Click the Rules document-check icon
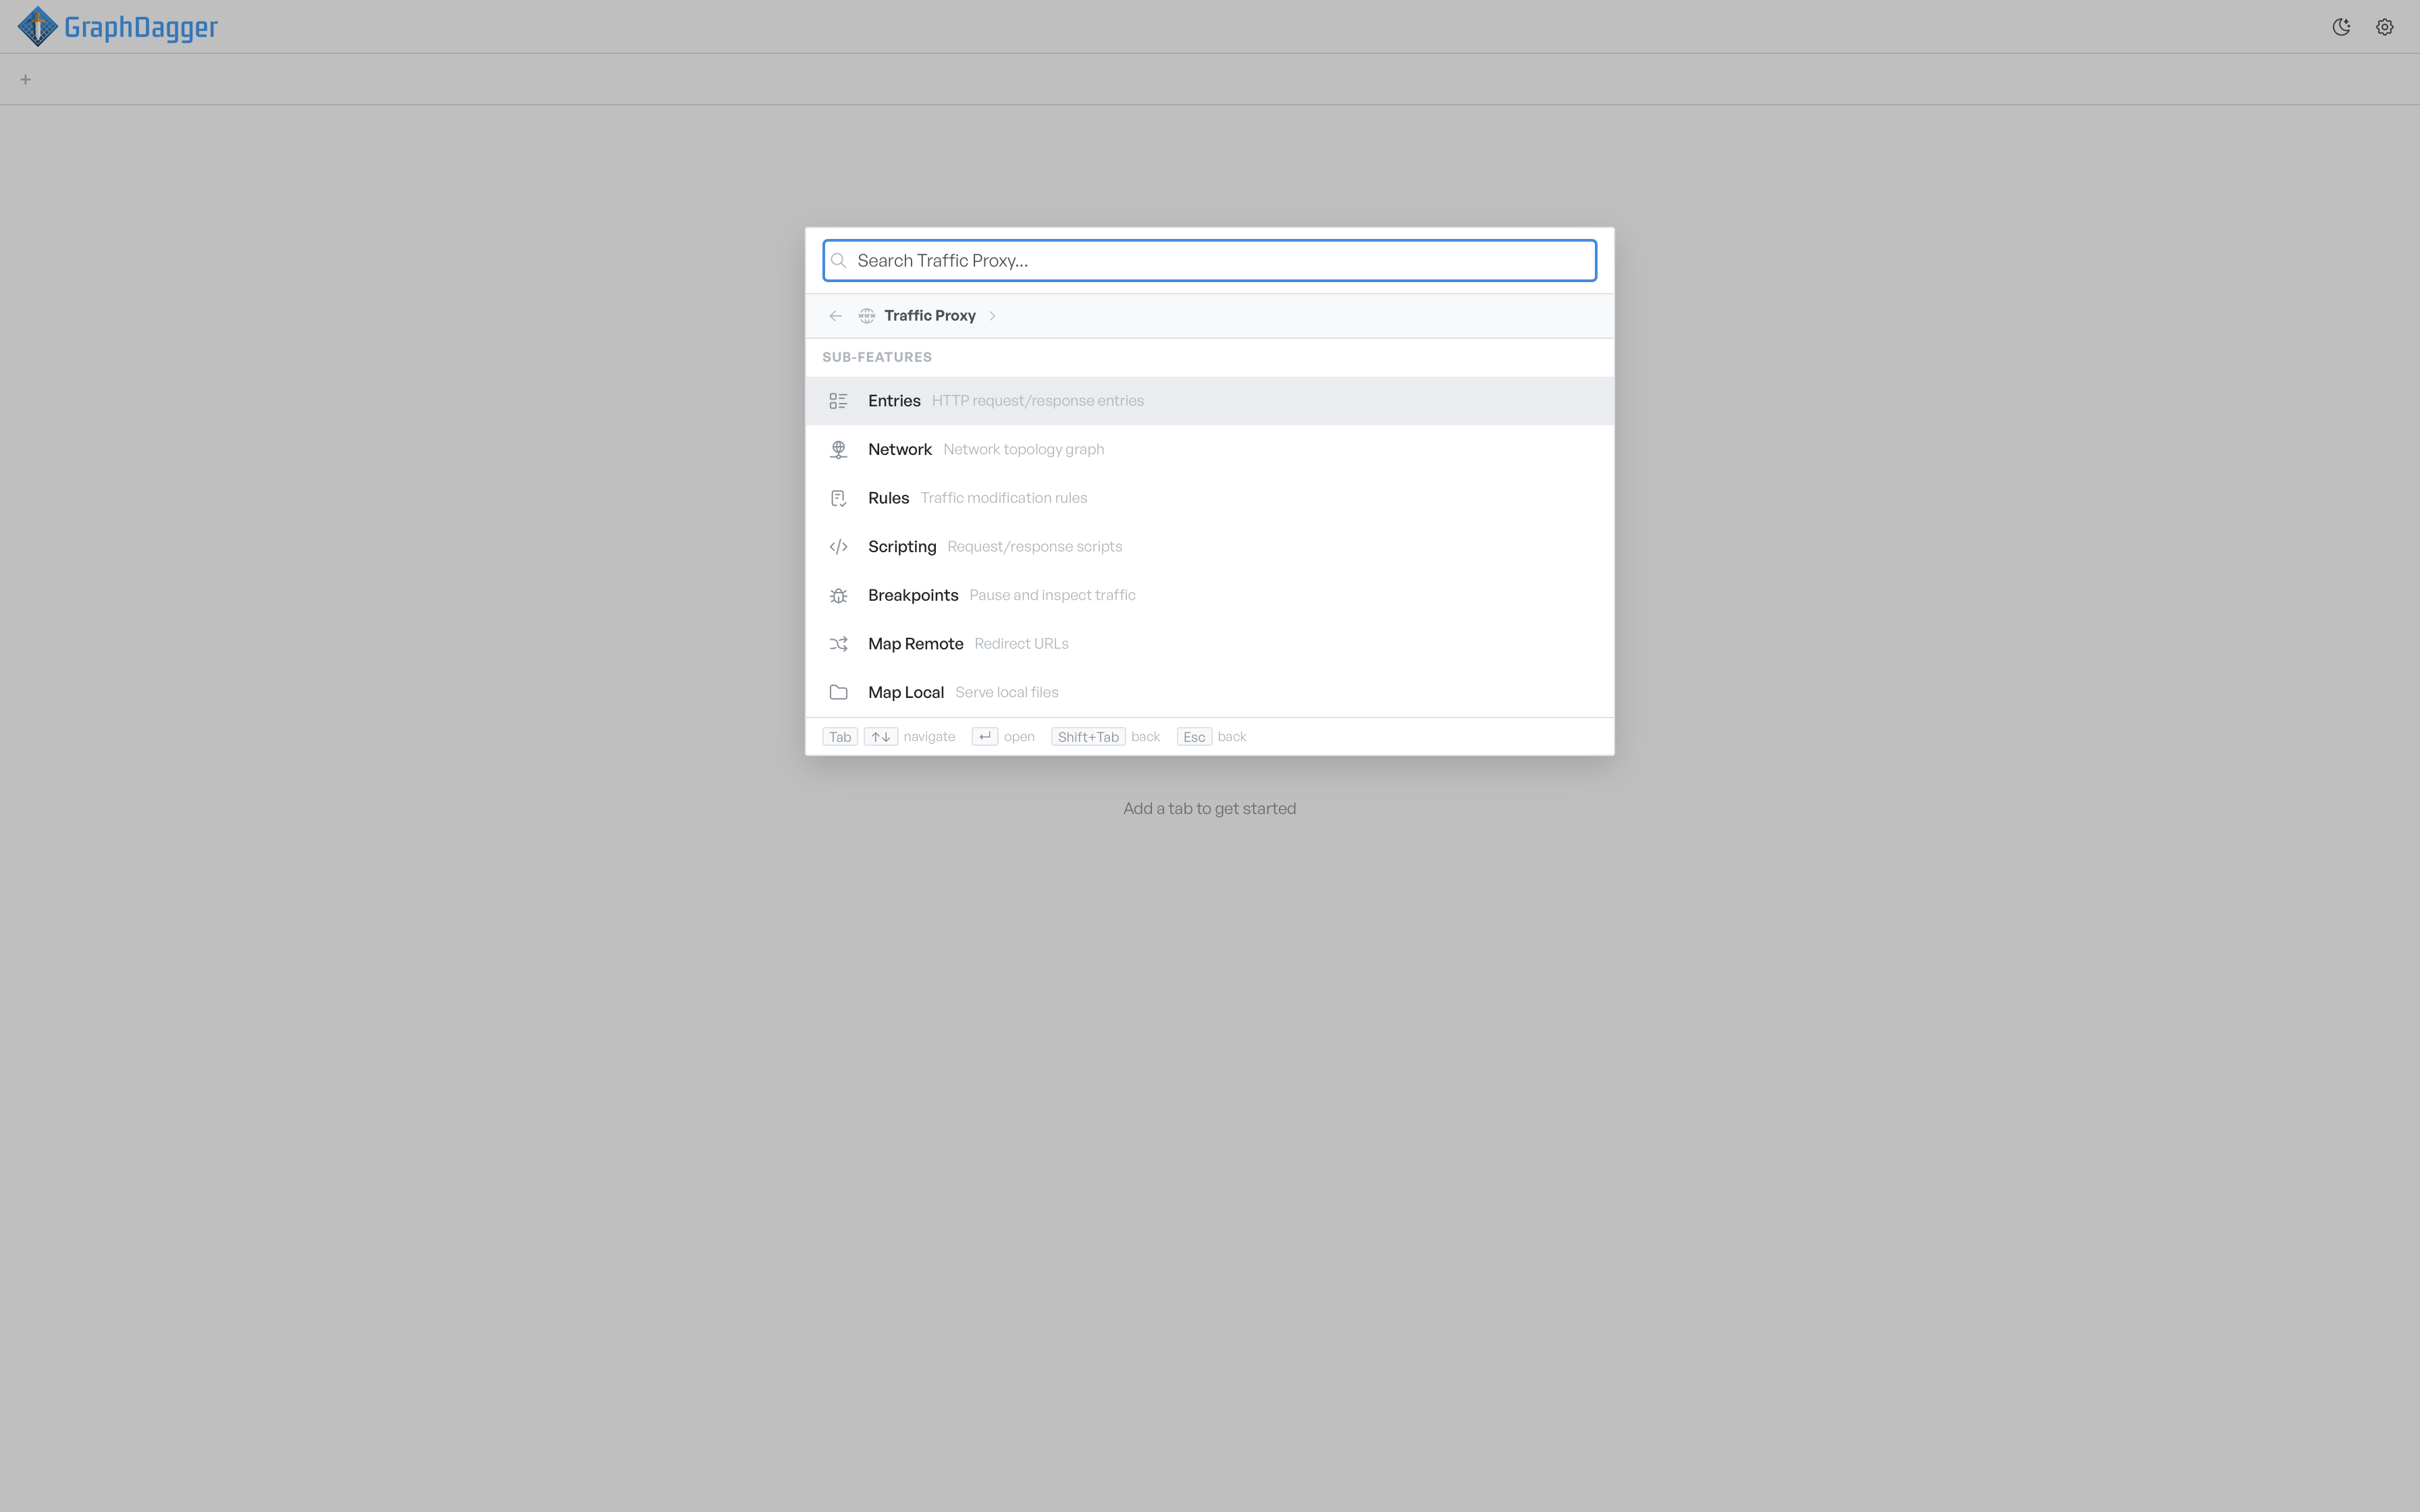2420x1512 pixels. tap(839, 498)
